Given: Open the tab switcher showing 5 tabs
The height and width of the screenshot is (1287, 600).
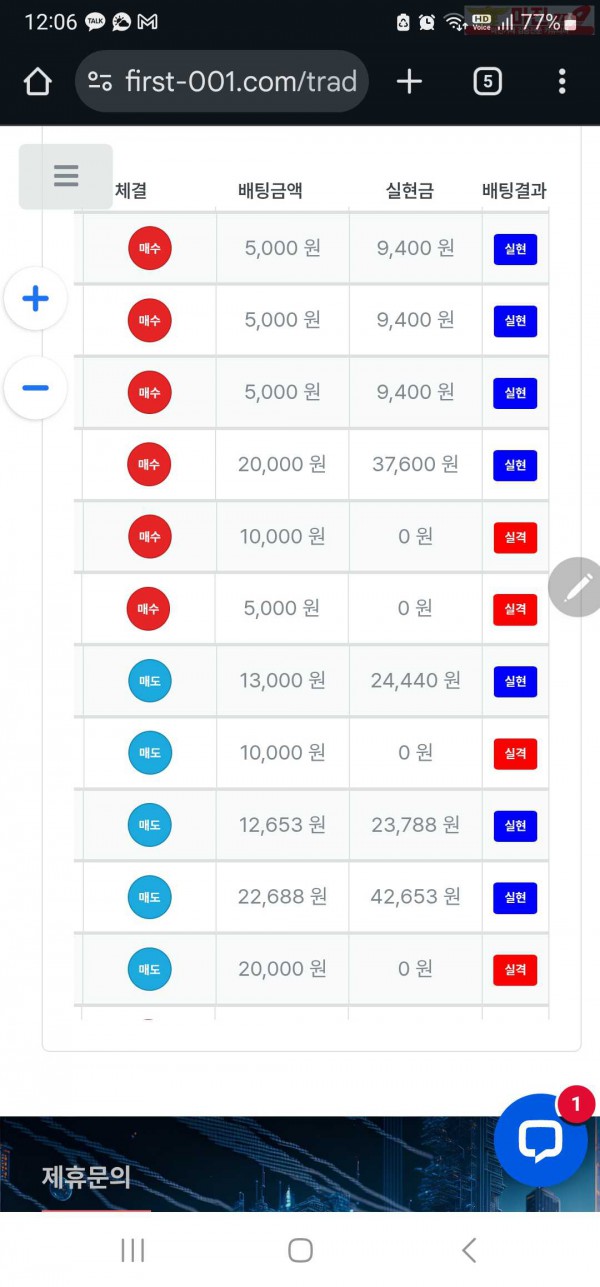Looking at the screenshot, I should pos(486,81).
